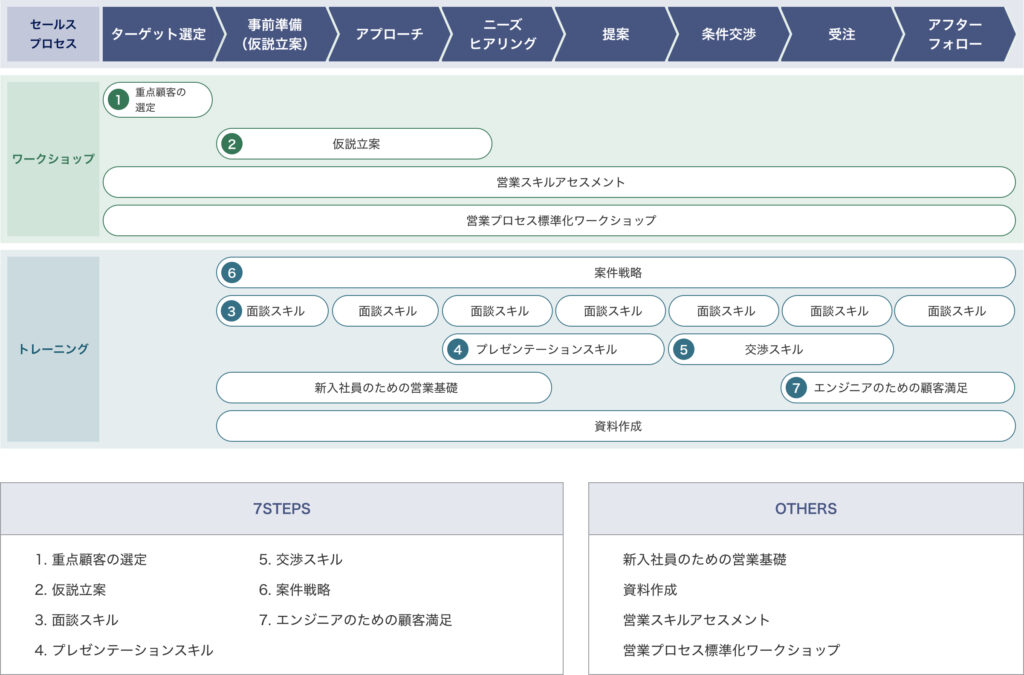1024x675 pixels.
Task: Click list item 4. プレゼンテーションスキル
Action: [x=124, y=650]
